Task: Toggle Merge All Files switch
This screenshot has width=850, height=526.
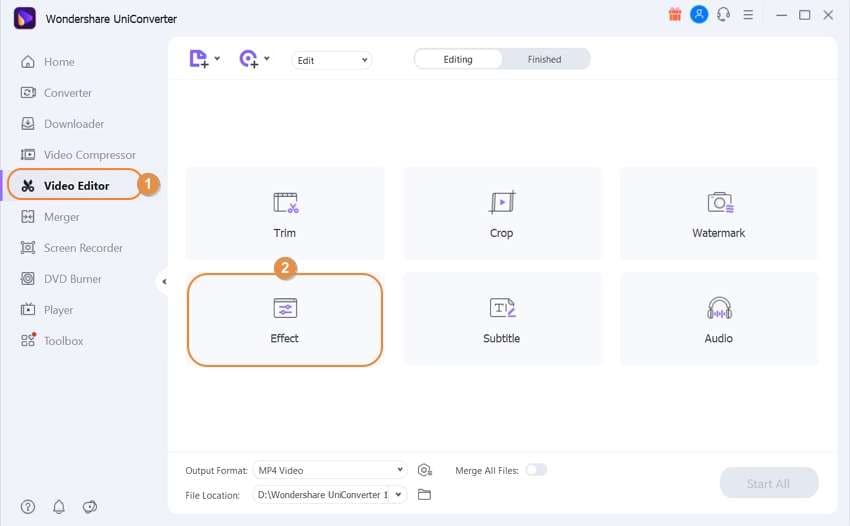Action: pyautogui.click(x=536, y=470)
